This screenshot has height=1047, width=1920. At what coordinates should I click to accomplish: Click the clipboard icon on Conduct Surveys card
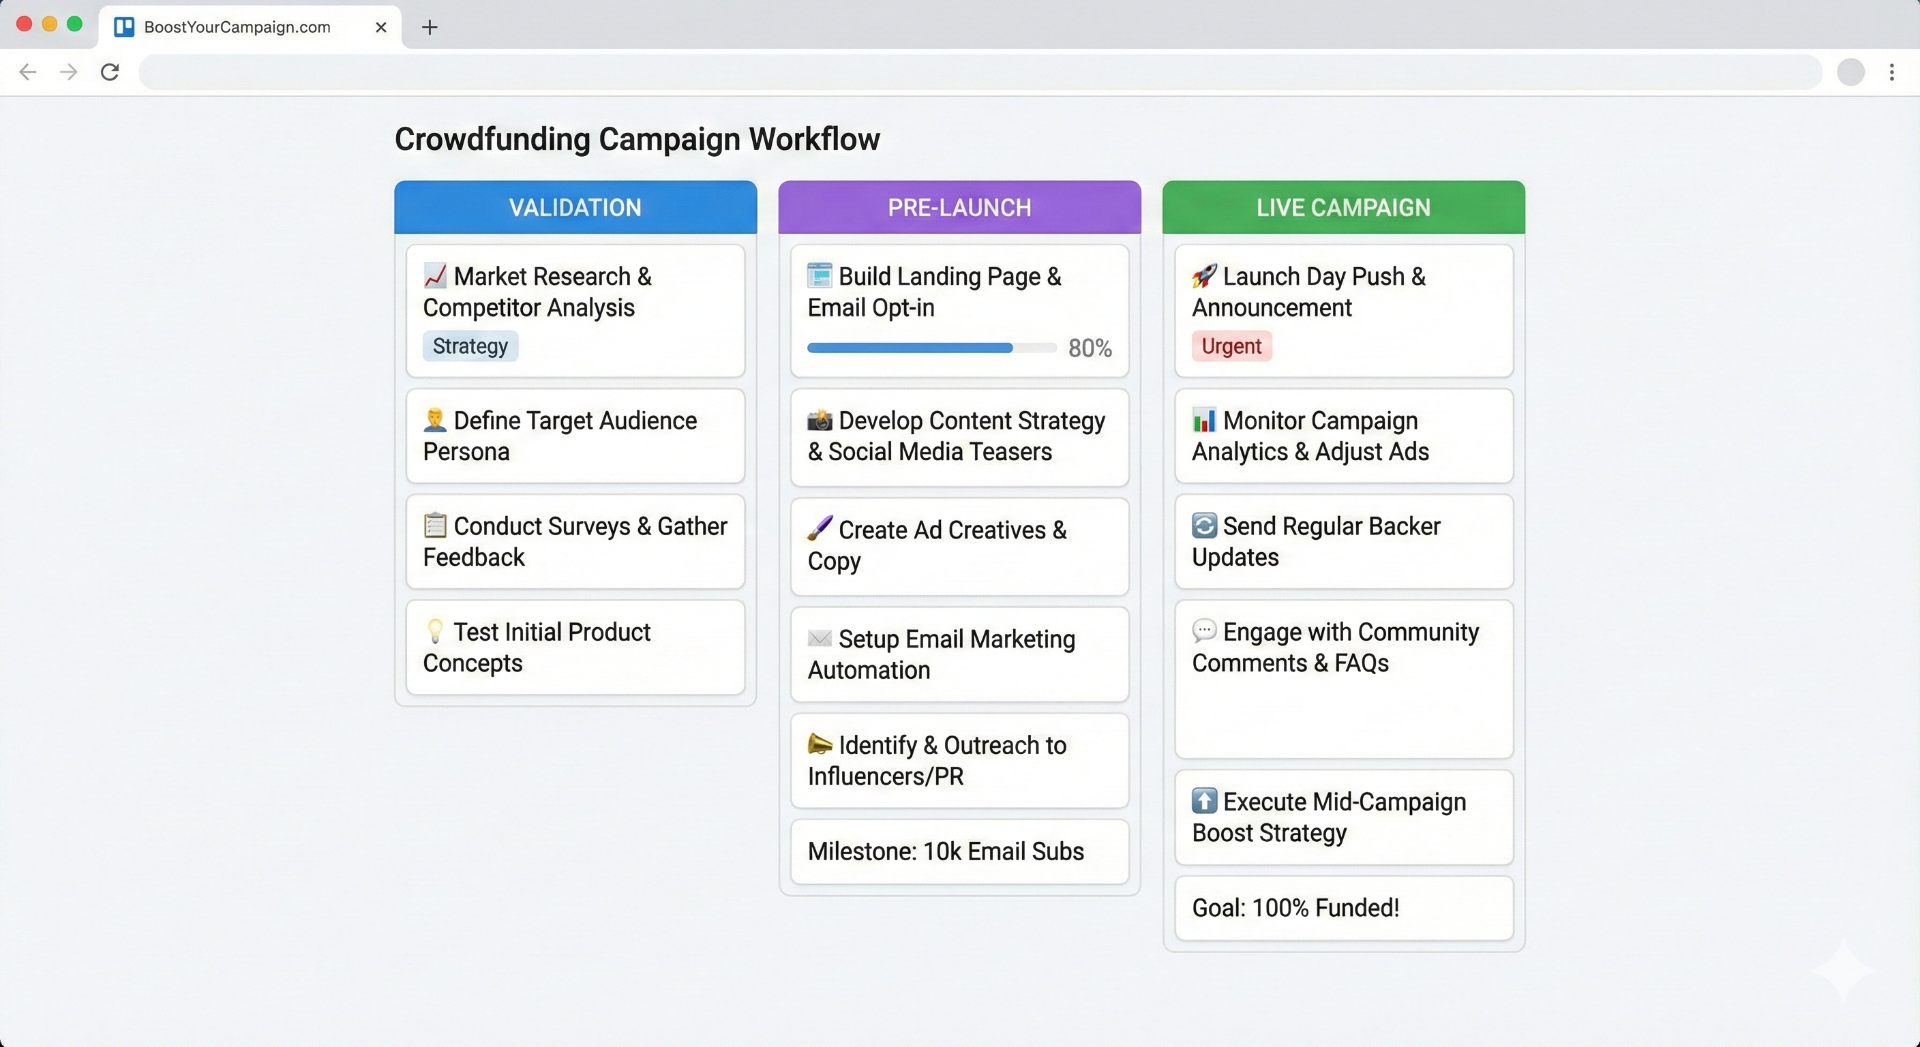tap(434, 525)
